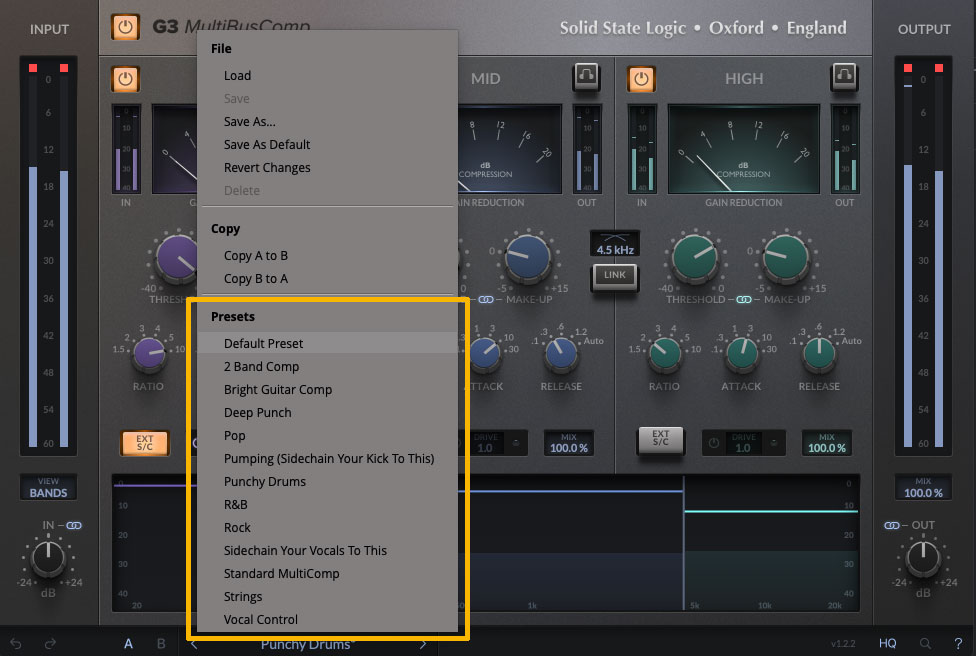Image resolution: width=976 pixels, height=656 pixels.
Task: Toggle the master plugin power button
Action: coord(126,27)
